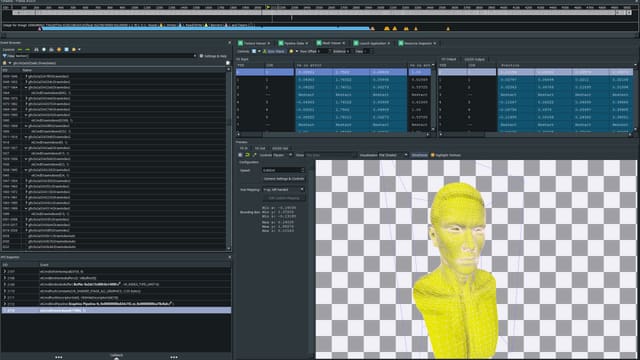640x360 pixels.
Task: Click the first camera icon in the Preview toolbar
Action: click(x=240, y=155)
